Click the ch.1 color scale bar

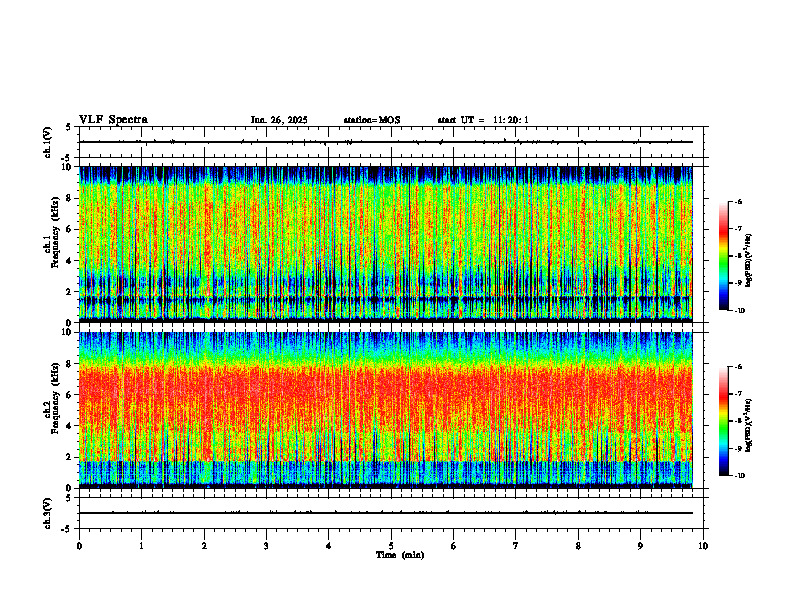point(723,256)
